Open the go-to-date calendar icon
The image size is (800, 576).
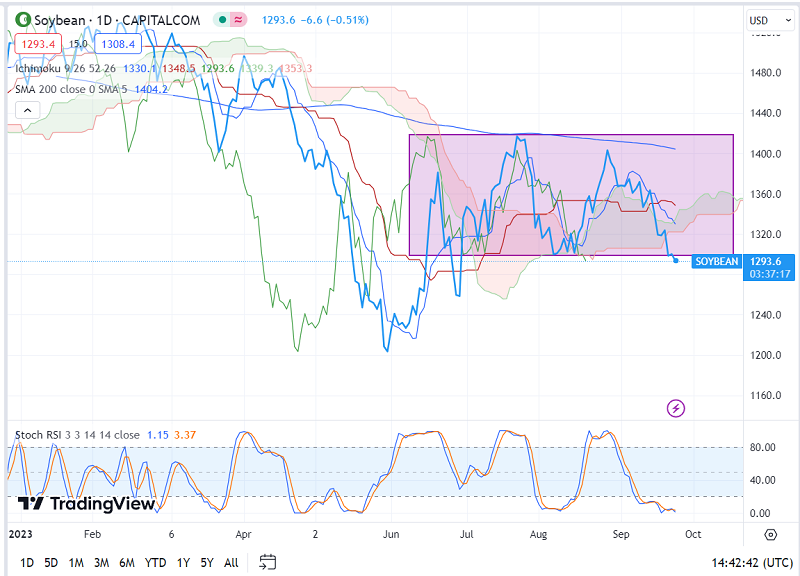coord(267,562)
